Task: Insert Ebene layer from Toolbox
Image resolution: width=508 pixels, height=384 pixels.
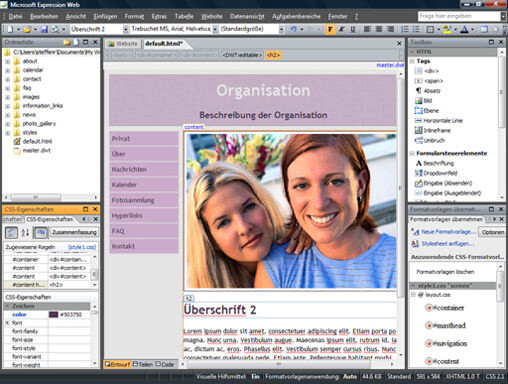Action: coord(427,111)
